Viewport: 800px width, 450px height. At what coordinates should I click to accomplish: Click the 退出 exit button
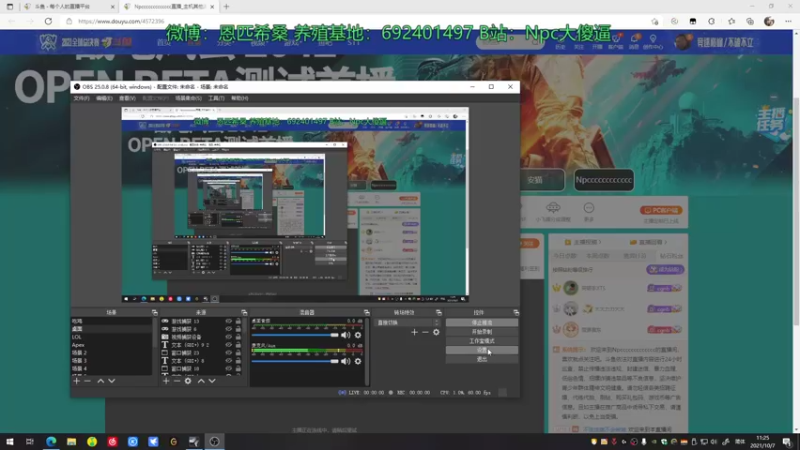[x=482, y=359]
